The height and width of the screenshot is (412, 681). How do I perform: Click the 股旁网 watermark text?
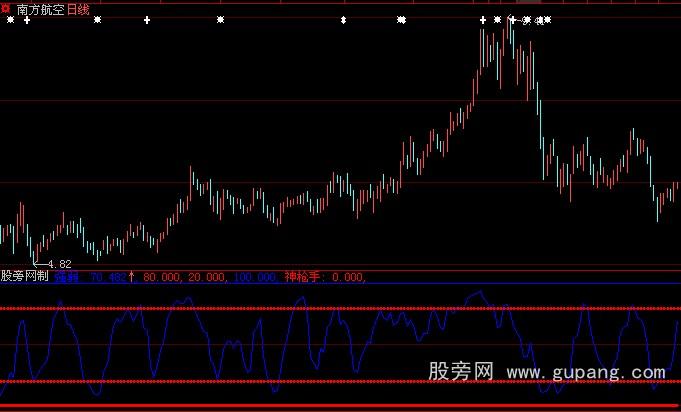[461, 372]
